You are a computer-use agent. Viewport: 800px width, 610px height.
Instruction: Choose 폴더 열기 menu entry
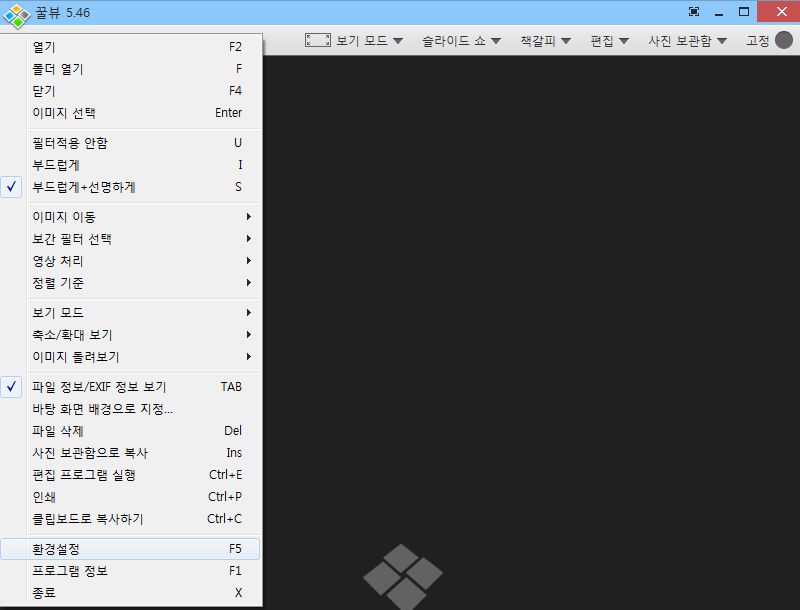131,69
